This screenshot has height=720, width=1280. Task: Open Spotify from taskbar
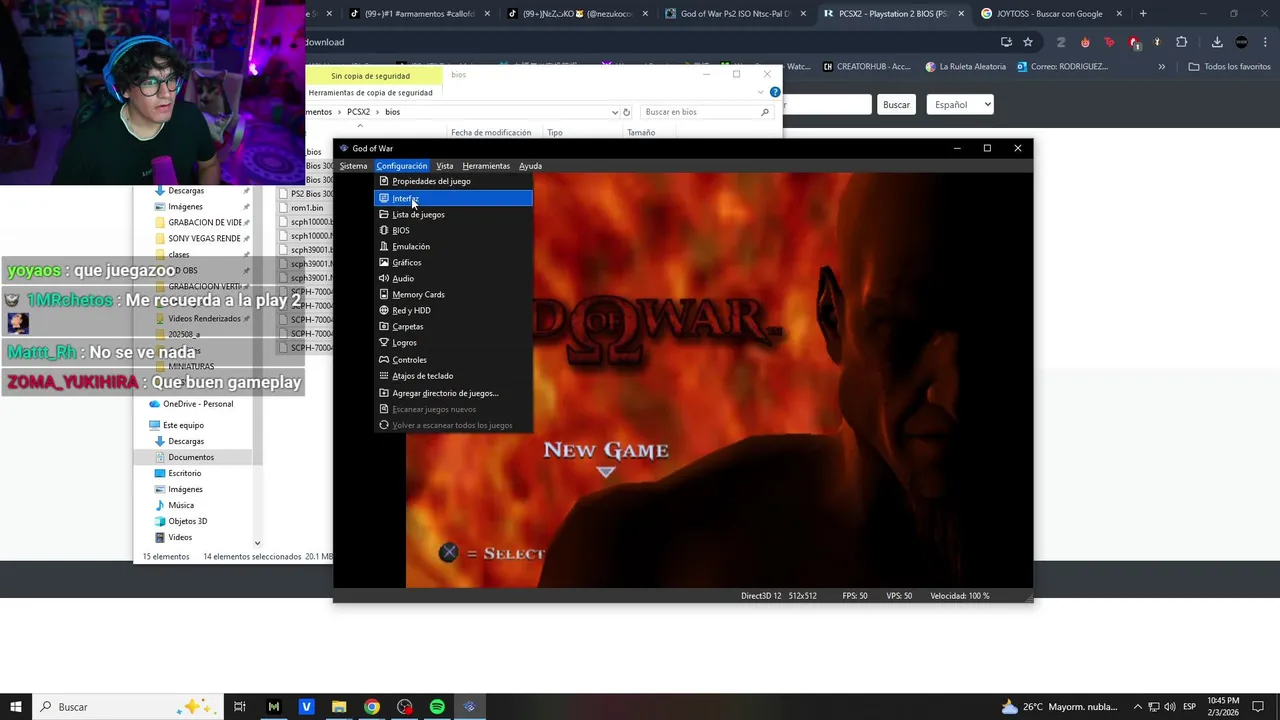click(x=437, y=707)
